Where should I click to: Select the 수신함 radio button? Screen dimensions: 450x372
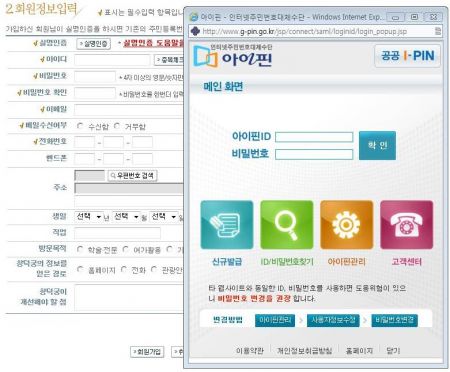[80, 126]
